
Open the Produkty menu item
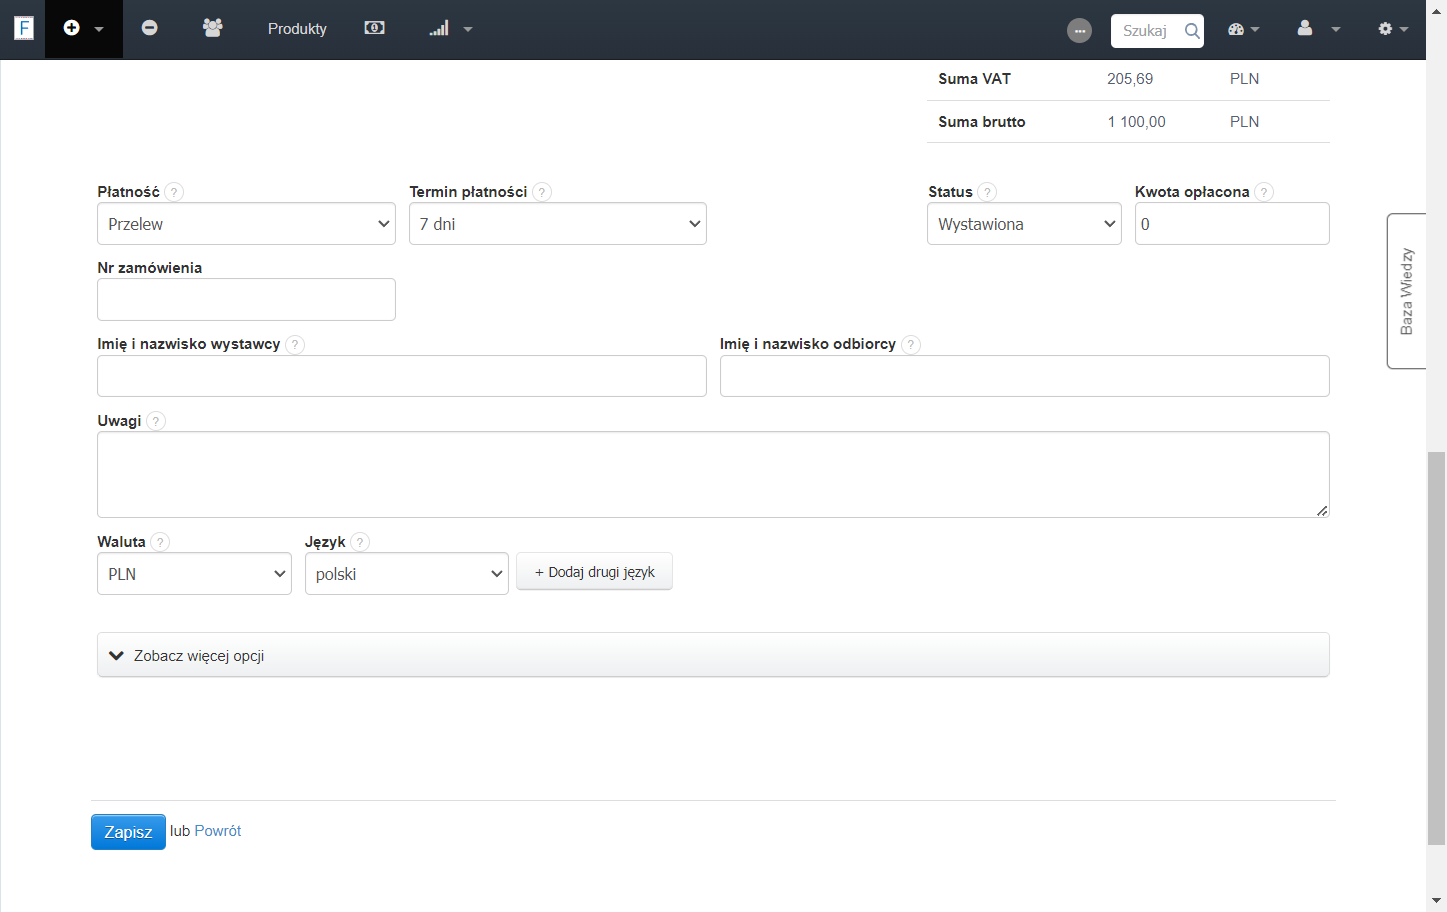(297, 29)
